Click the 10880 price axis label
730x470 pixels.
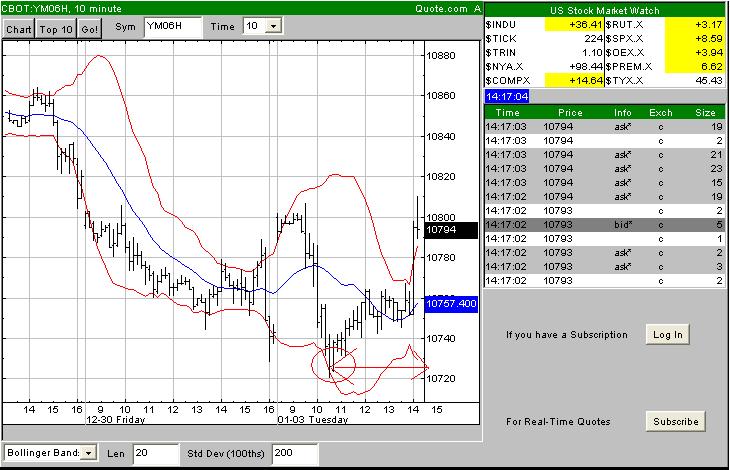441,56
